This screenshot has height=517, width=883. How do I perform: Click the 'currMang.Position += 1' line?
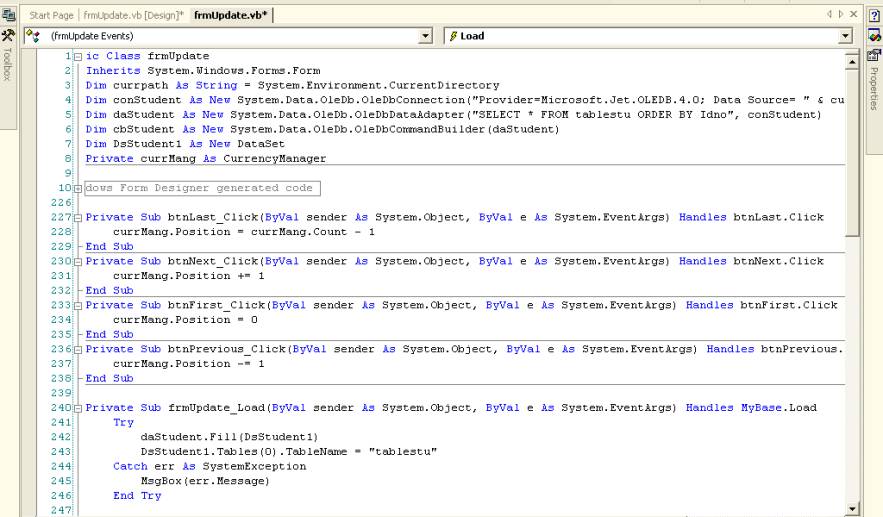coord(188,276)
